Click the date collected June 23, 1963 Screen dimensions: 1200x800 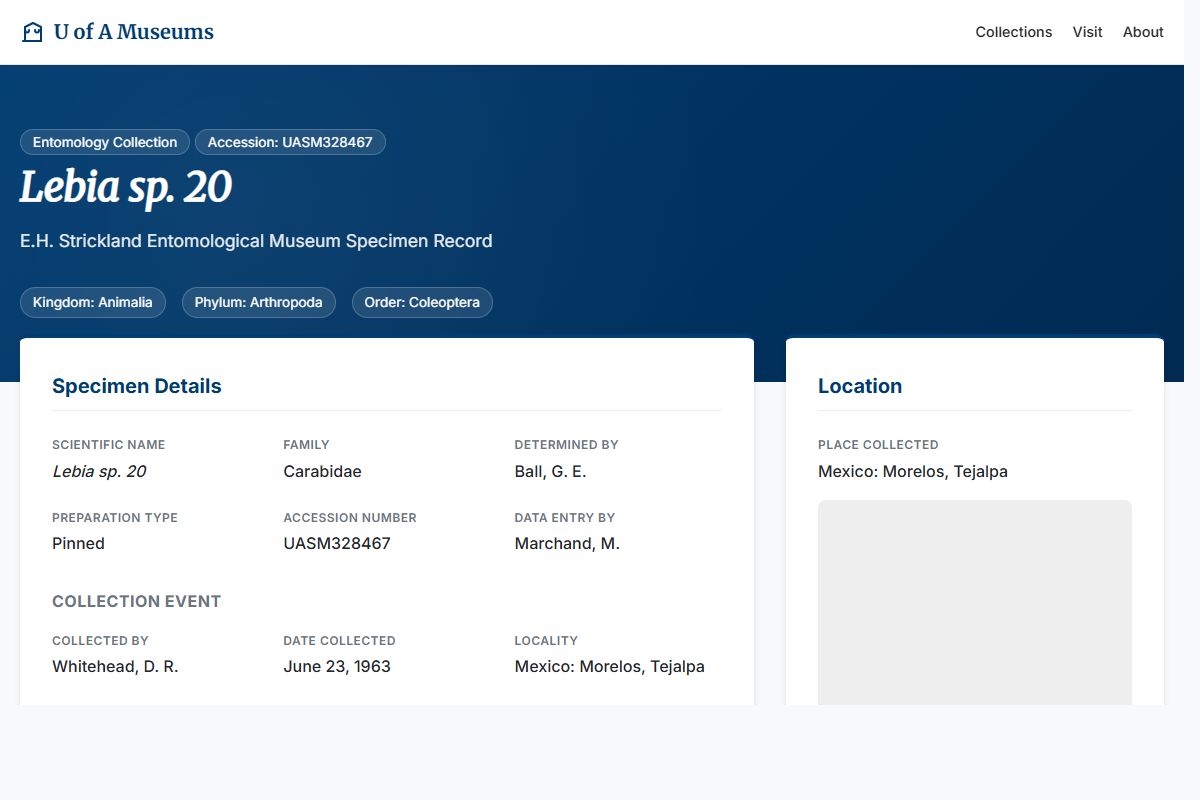337,666
